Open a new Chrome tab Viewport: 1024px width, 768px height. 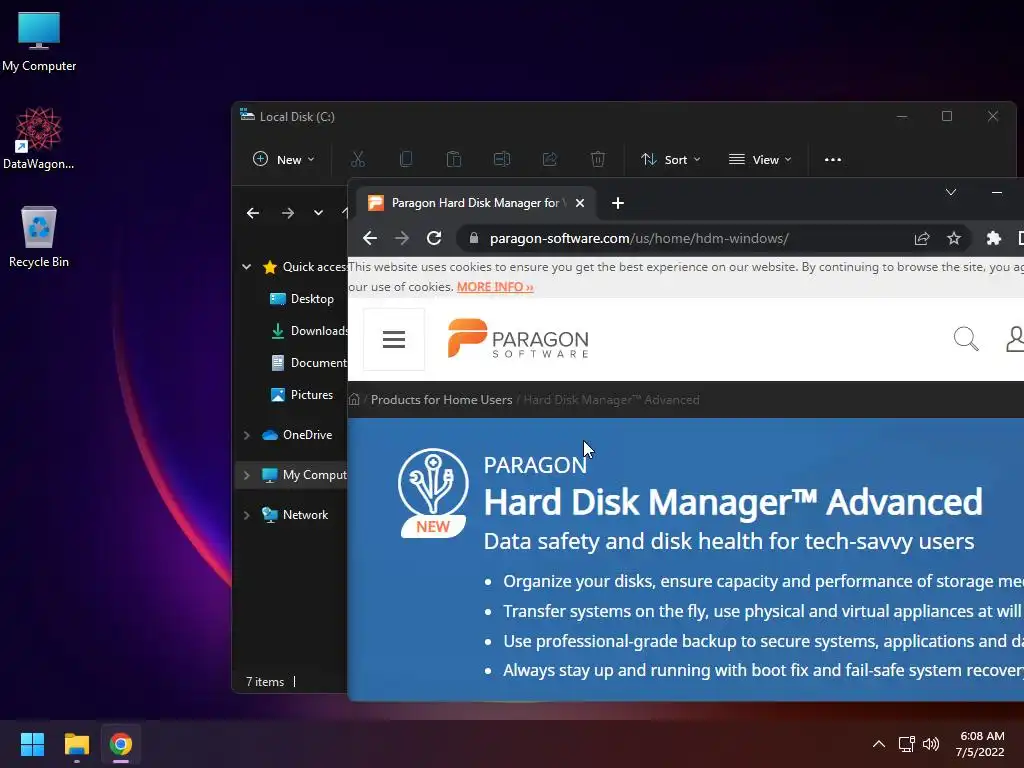(x=617, y=203)
